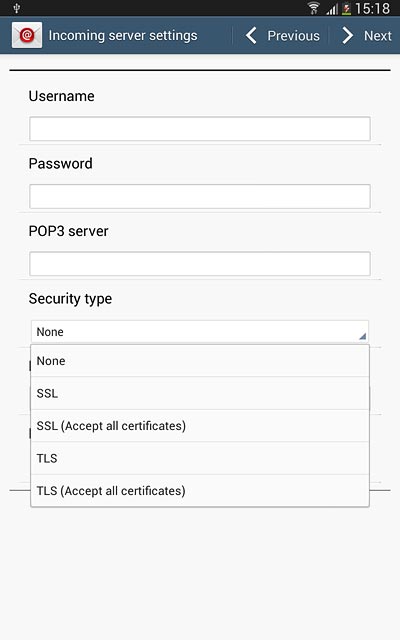
Task: Choose the SSL security option
Action: click(200, 393)
